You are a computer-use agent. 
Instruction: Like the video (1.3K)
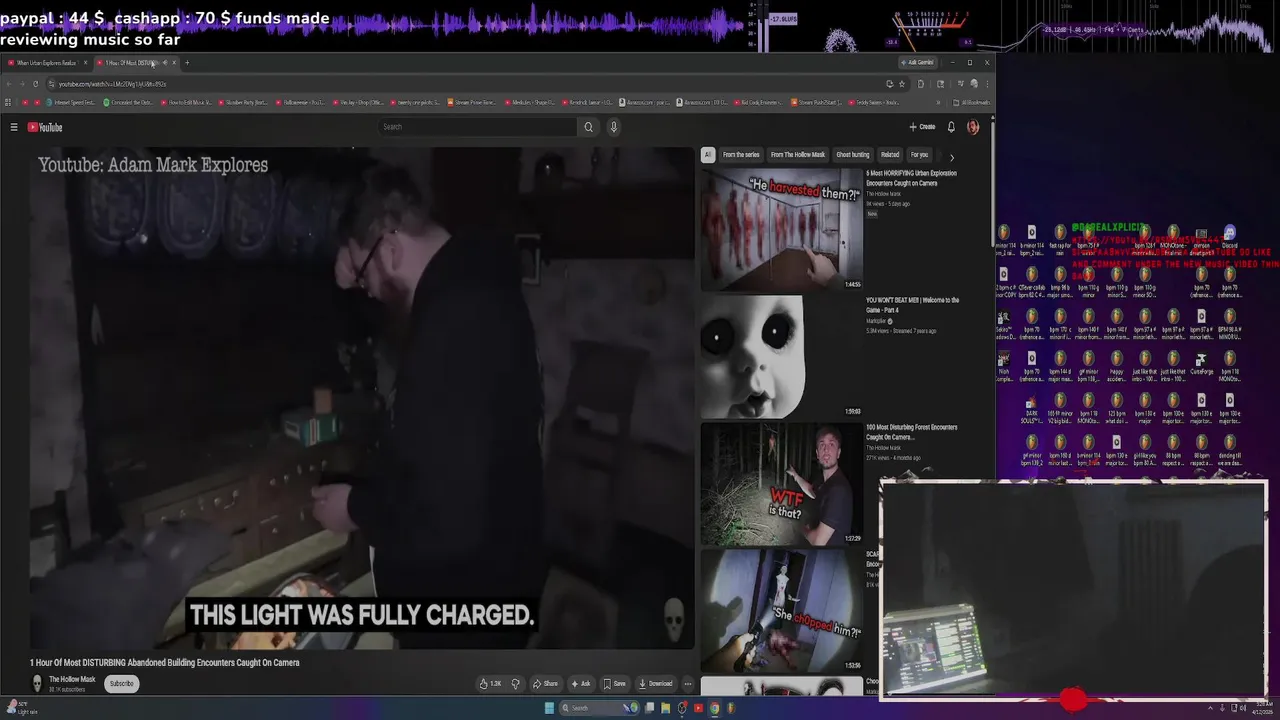pos(490,684)
